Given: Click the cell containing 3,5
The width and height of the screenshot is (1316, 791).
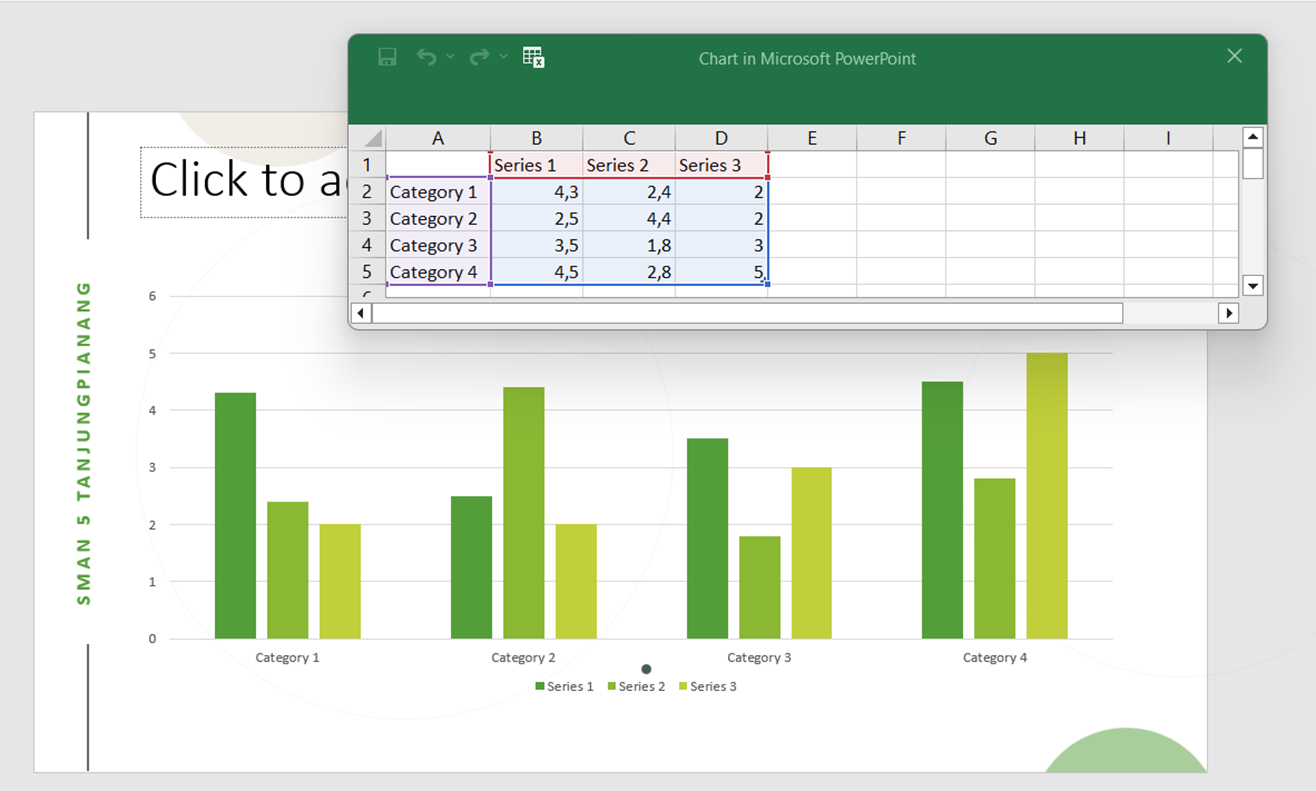Looking at the screenshot, I should 537,245.
